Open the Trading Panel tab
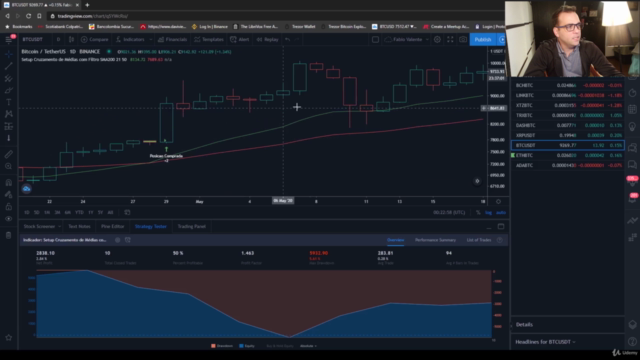Image resolution: width=640 pixels, height=360 pixels. (191, 227)
